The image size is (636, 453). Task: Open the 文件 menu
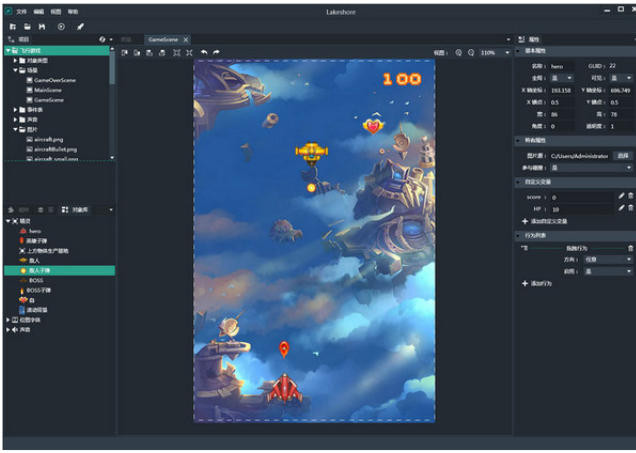(x=21, y=12)
